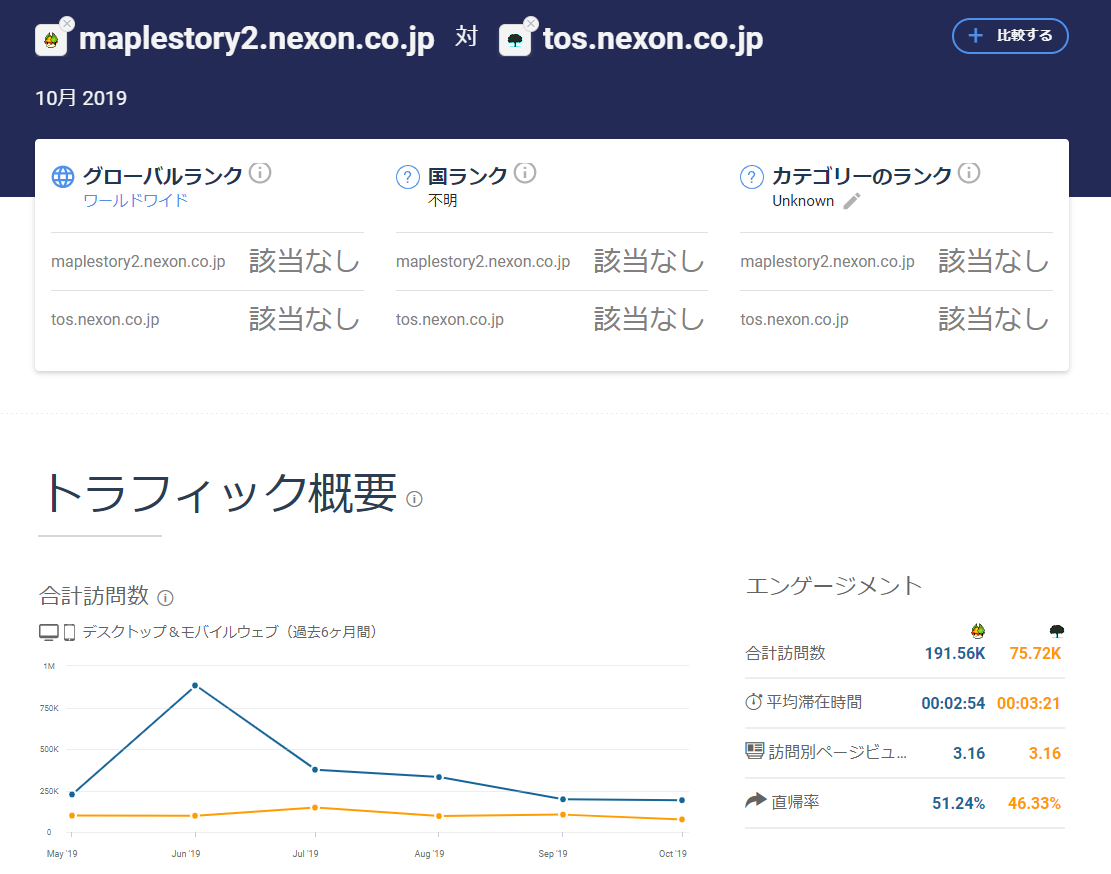Click maplestory2.nexon.co.jp title in header
Viewport: 1111px width, 874px height.
coord(256,38)
